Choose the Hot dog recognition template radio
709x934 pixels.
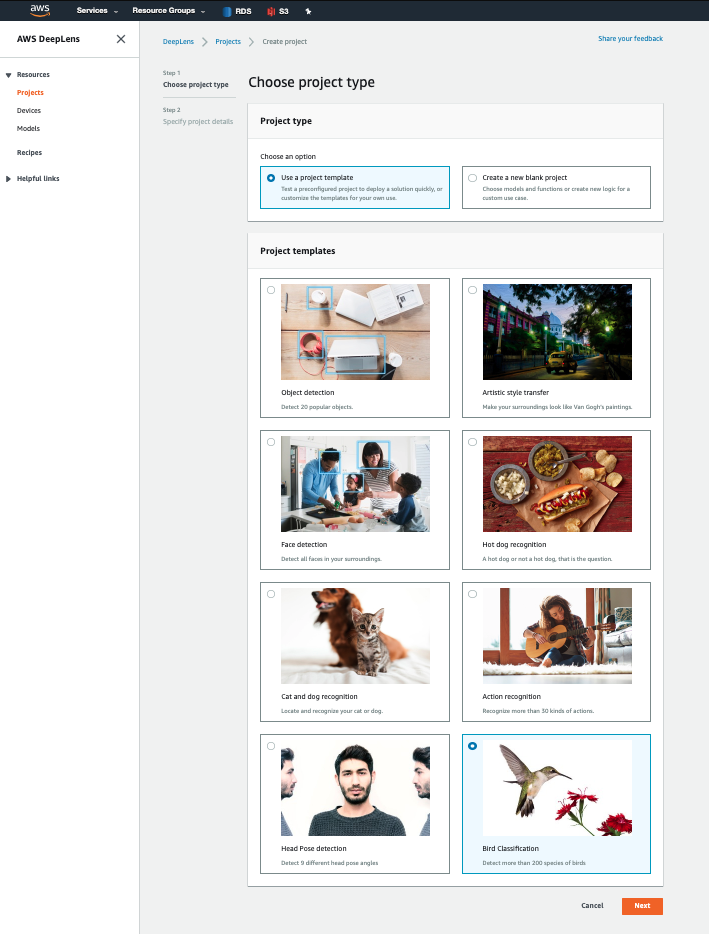472,442
